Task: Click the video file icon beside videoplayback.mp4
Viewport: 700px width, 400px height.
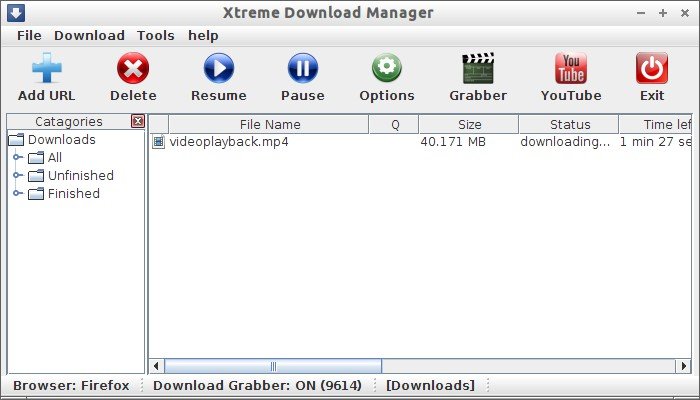Action: pyautogui.click(x=158, y=142)
